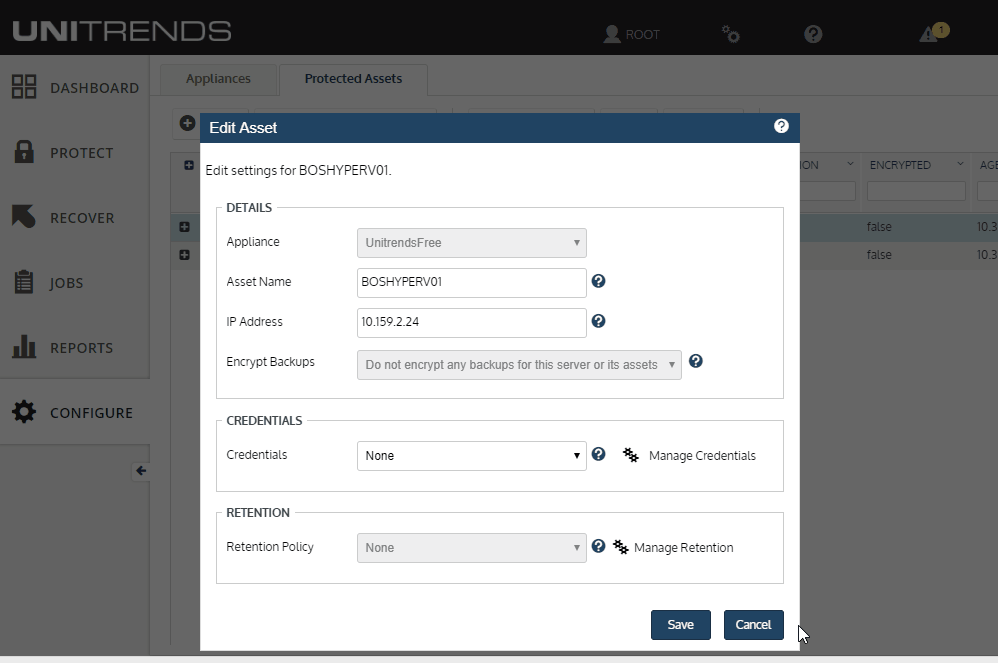
Task: Expand first asset row plus icon
Action: click(185, 227)
